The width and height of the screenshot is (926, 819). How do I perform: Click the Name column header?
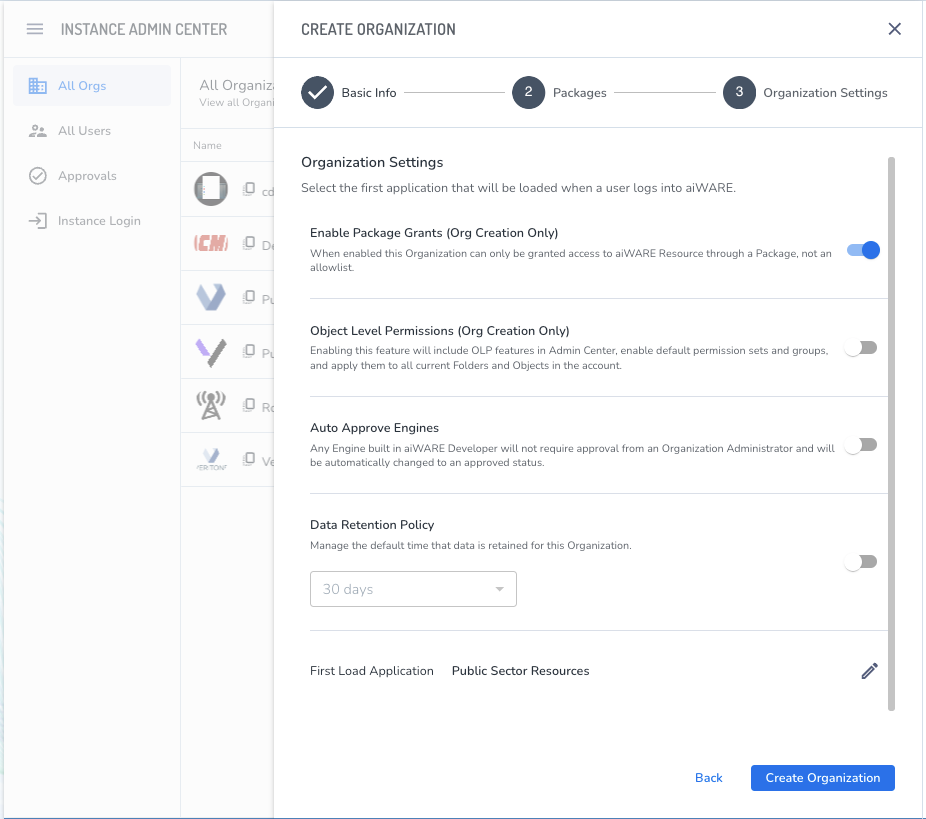tap(207, 145)
